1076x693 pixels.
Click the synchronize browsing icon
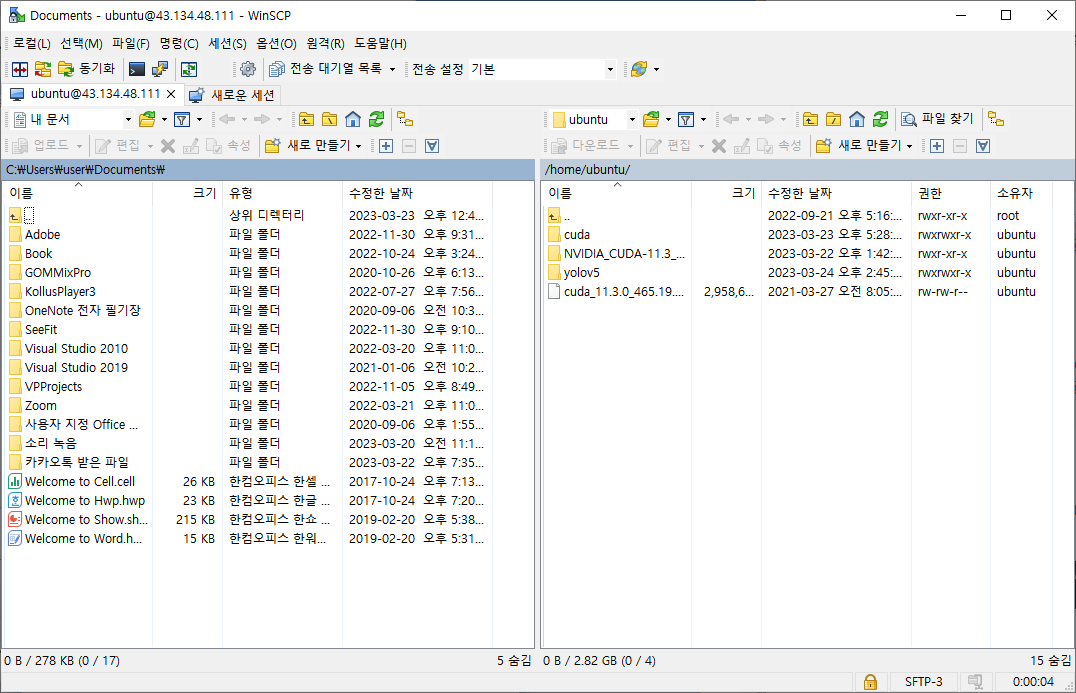coord(189,69)
